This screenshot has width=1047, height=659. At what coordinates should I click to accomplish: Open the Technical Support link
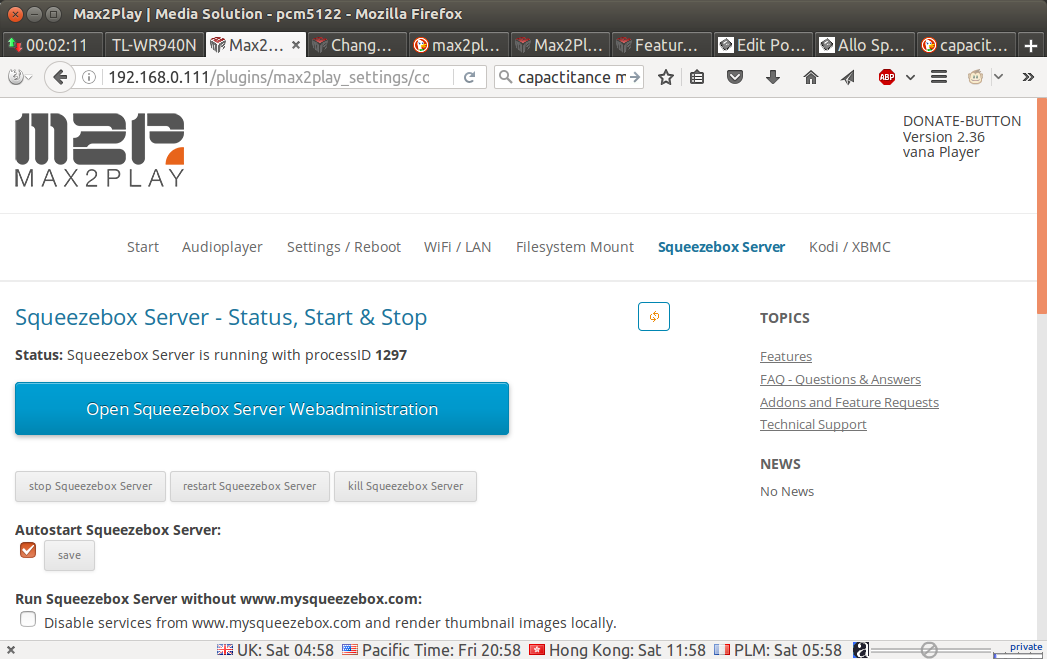click(x=813, y=425)
